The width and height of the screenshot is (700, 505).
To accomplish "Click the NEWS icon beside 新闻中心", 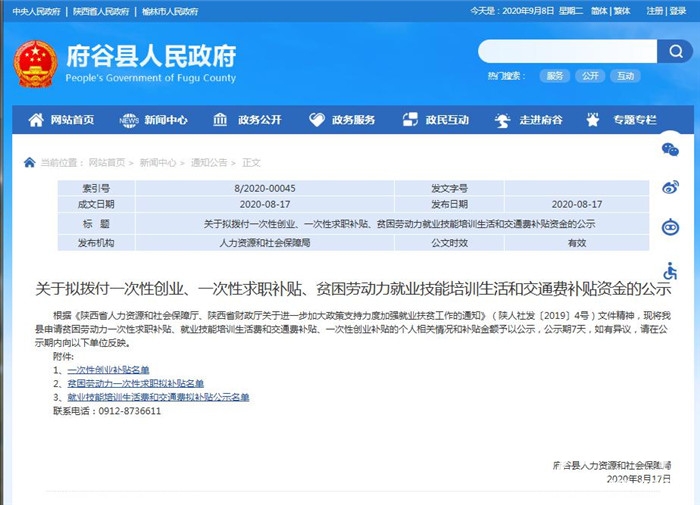I will (x=129, y=120).
